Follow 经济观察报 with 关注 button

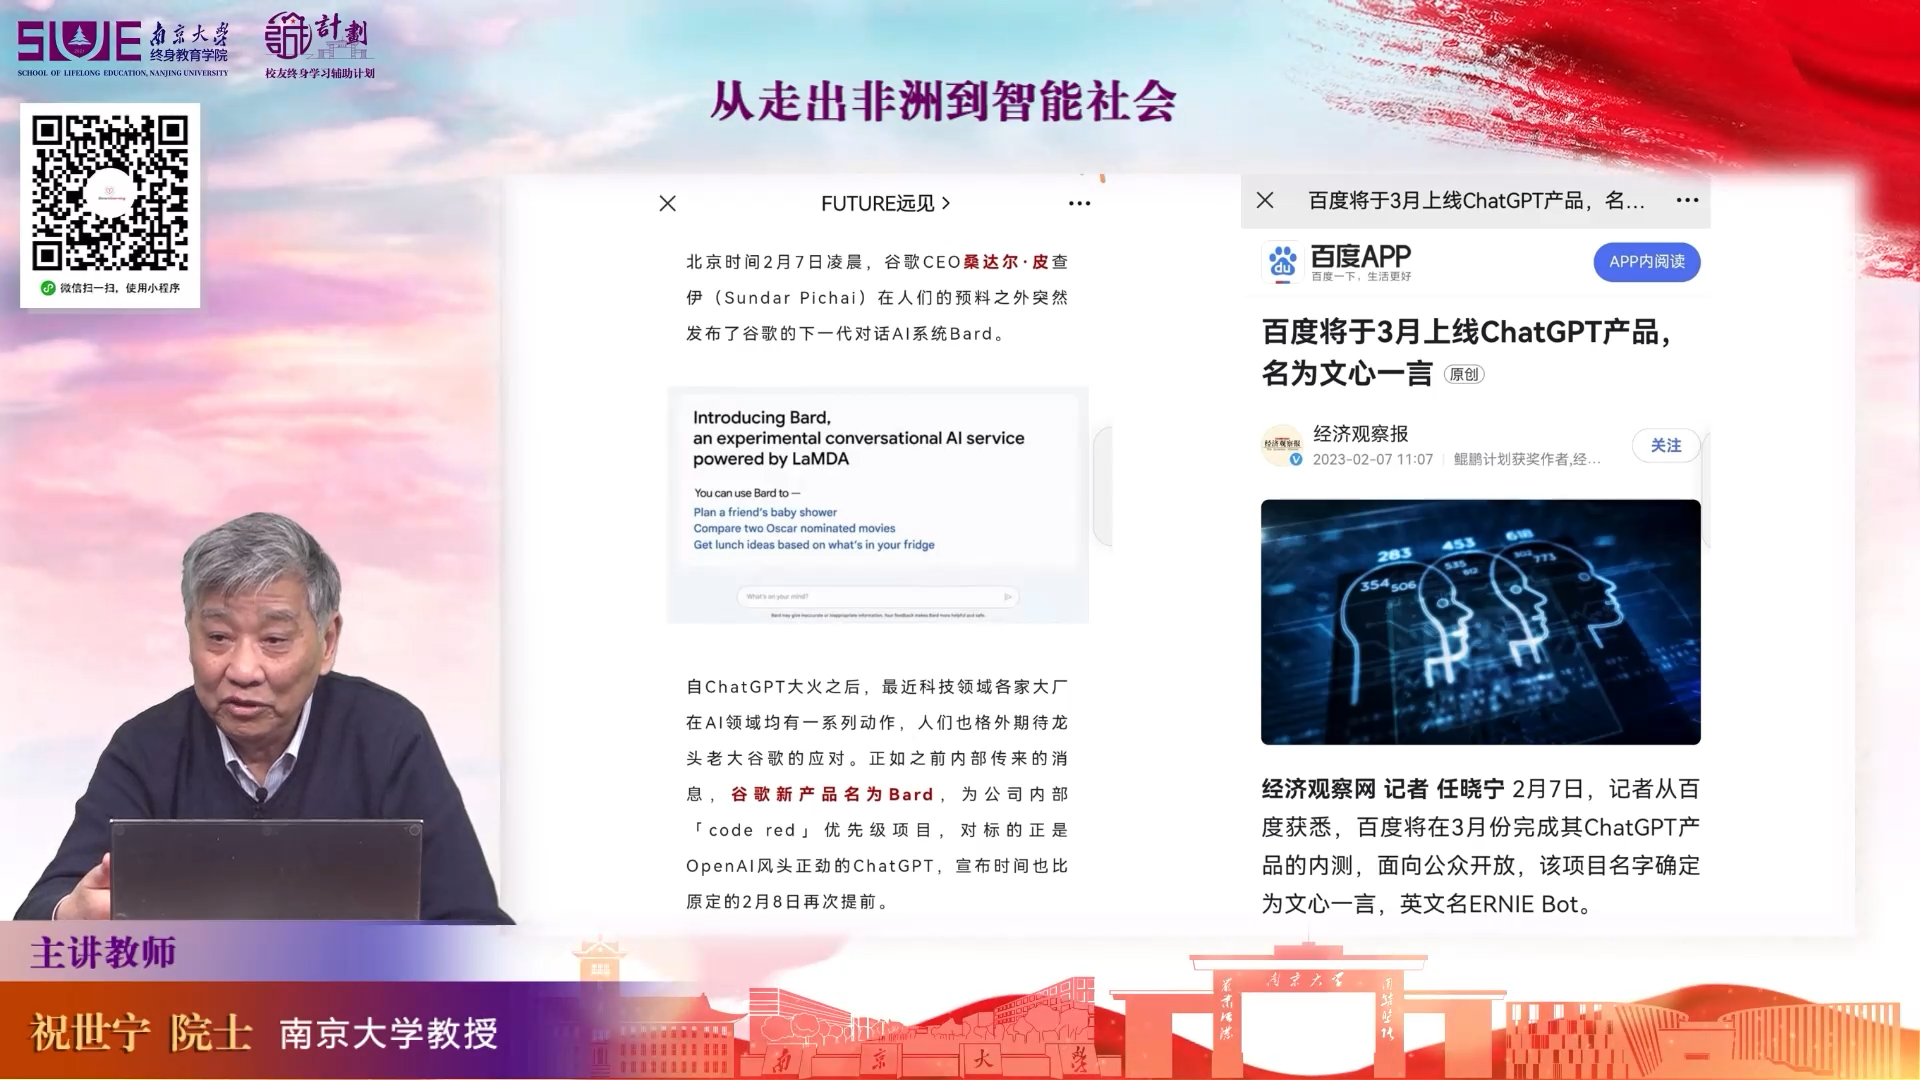tap(1666, 445)
